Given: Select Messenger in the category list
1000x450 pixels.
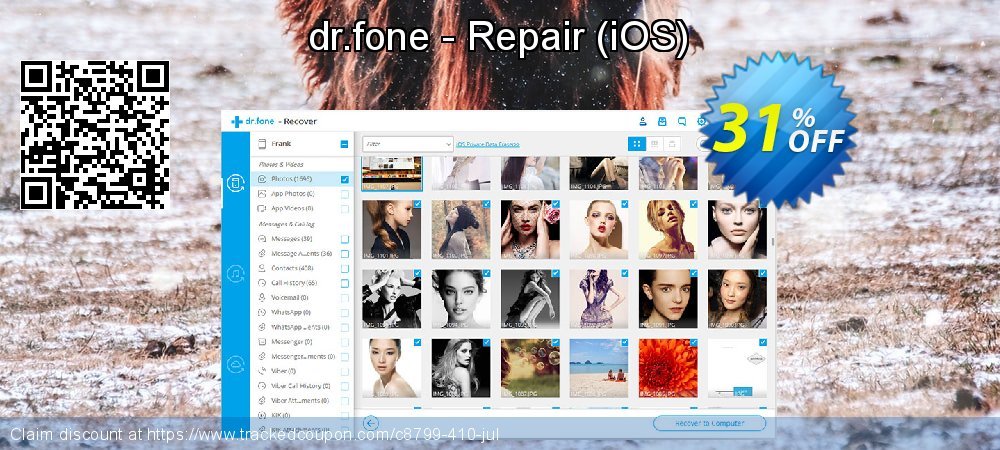Looking at the screenshot, I should 291,342.
